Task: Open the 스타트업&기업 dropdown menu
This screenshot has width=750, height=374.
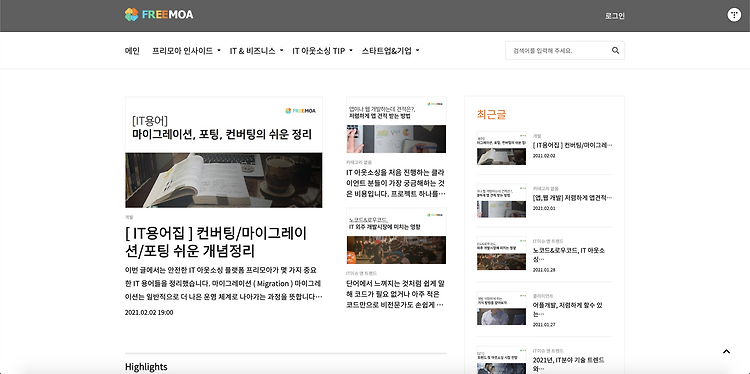Action: [390, 51]
